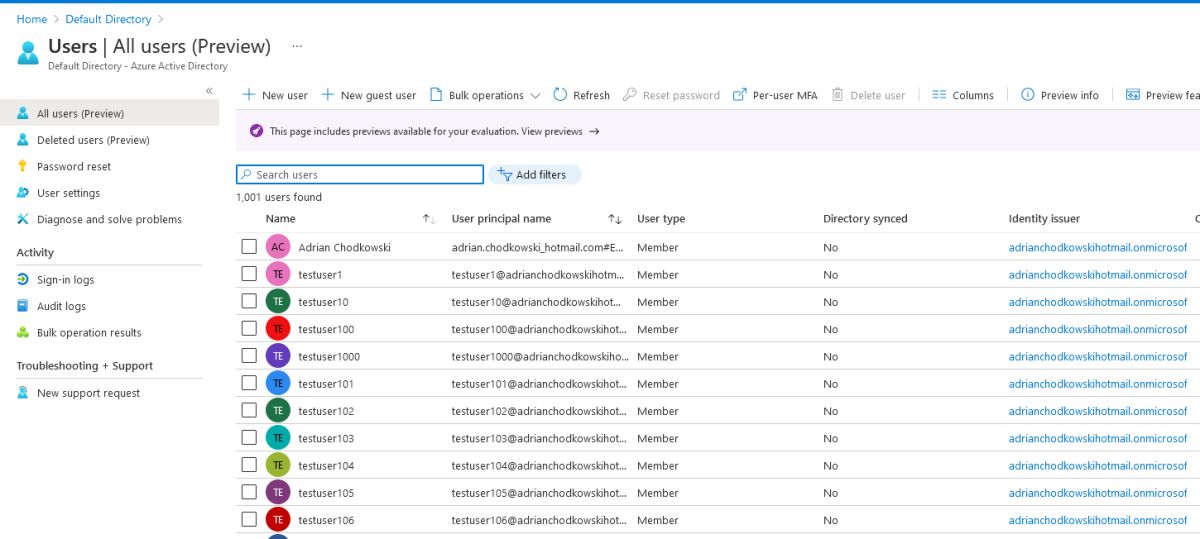Check the box for Adrian Chodkowski

pyautogui.click(x=249, y=247)
